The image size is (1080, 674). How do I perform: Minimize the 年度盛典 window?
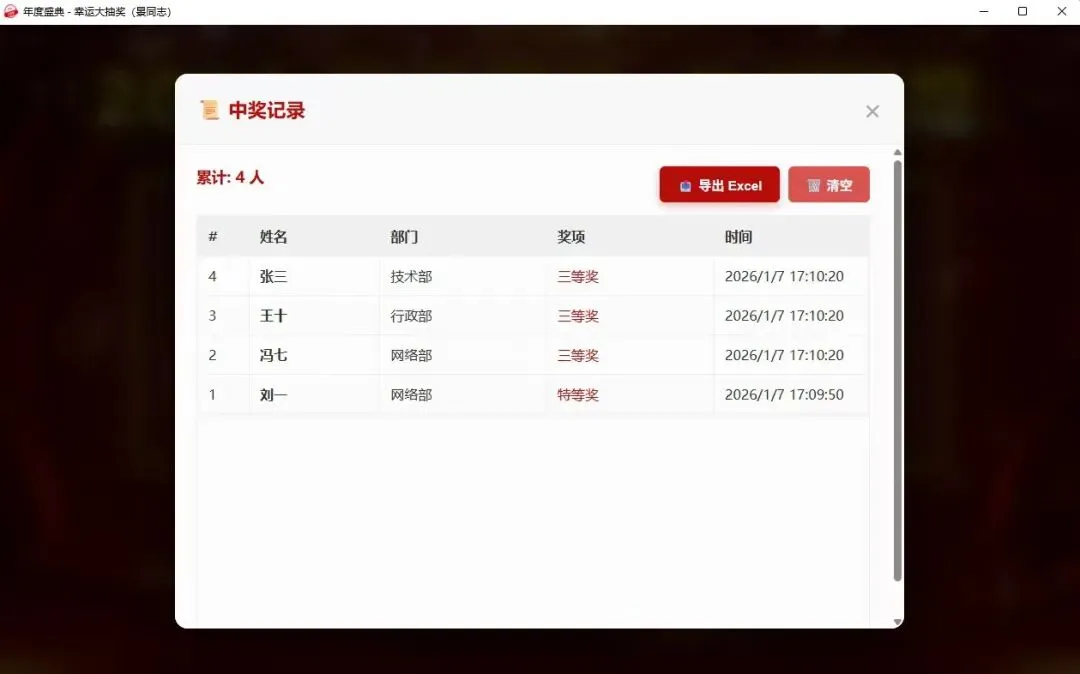pos(984,12)
